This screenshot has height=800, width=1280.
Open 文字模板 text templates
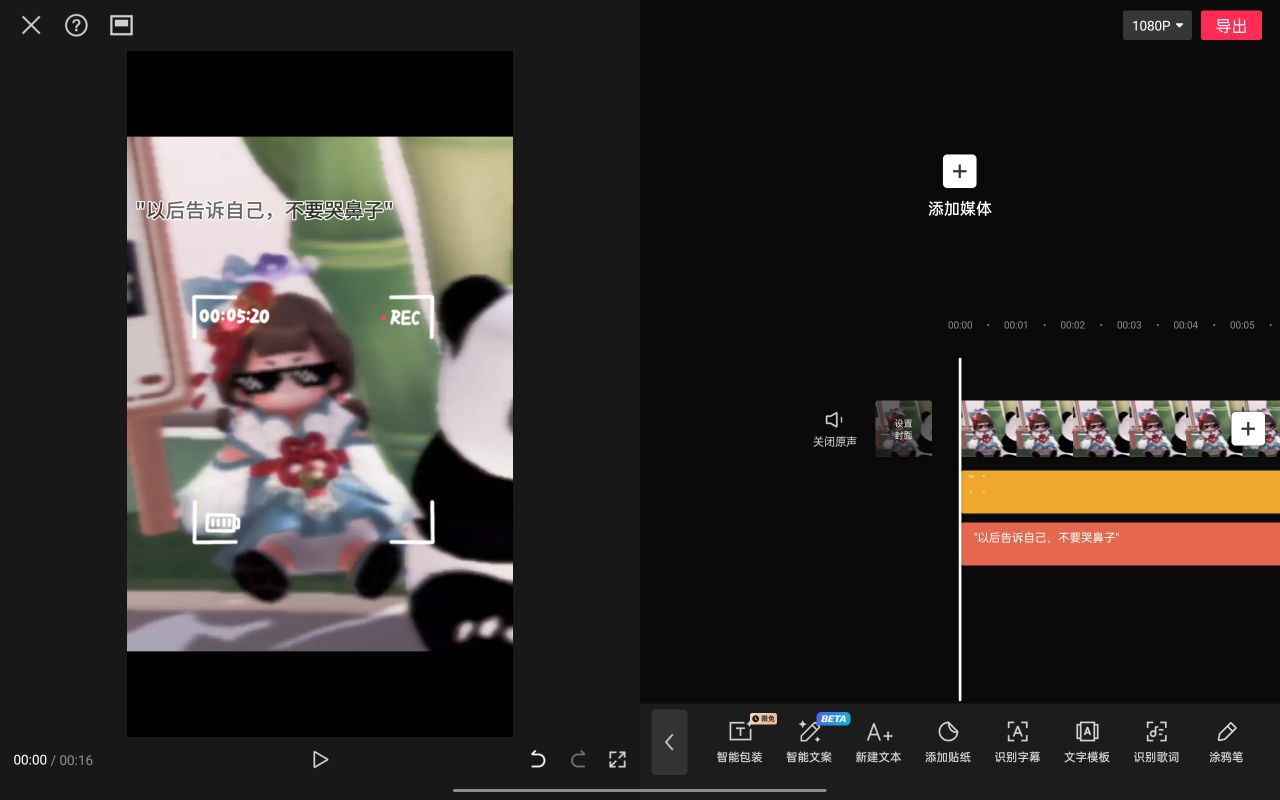pos(1087,742)
